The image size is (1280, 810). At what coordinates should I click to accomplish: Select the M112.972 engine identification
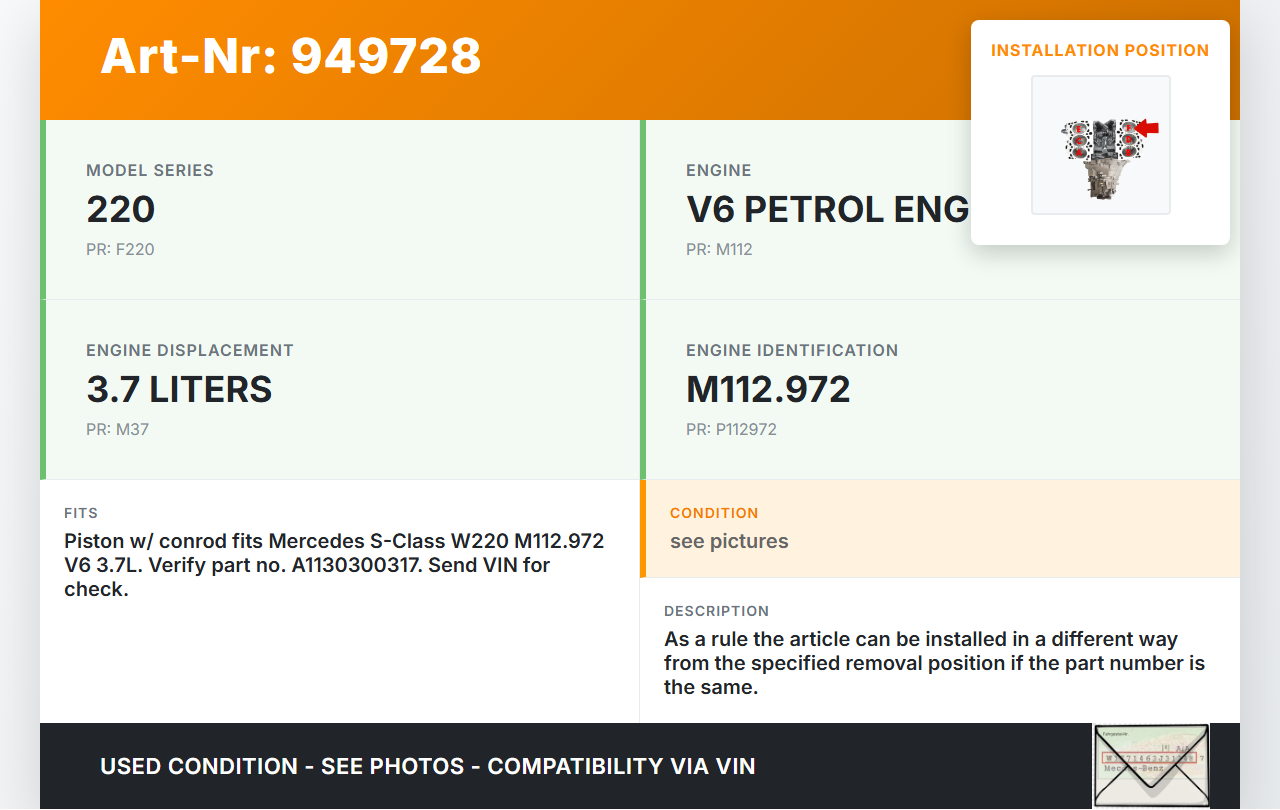click(768, 389)
